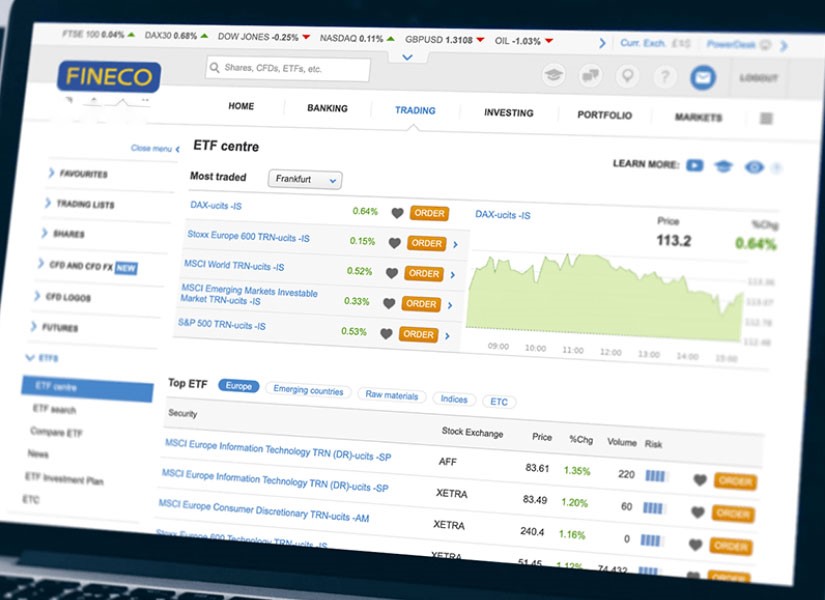The width and height of the screenshot is (825, 600).
Task: Click the magnifier icon in search box
Action: coord(214,67)
